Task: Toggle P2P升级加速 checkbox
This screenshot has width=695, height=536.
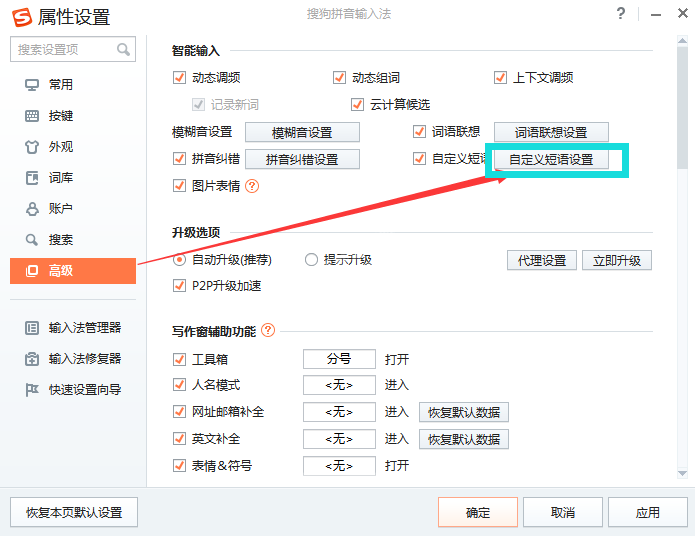Action: (x=179, y=286)
